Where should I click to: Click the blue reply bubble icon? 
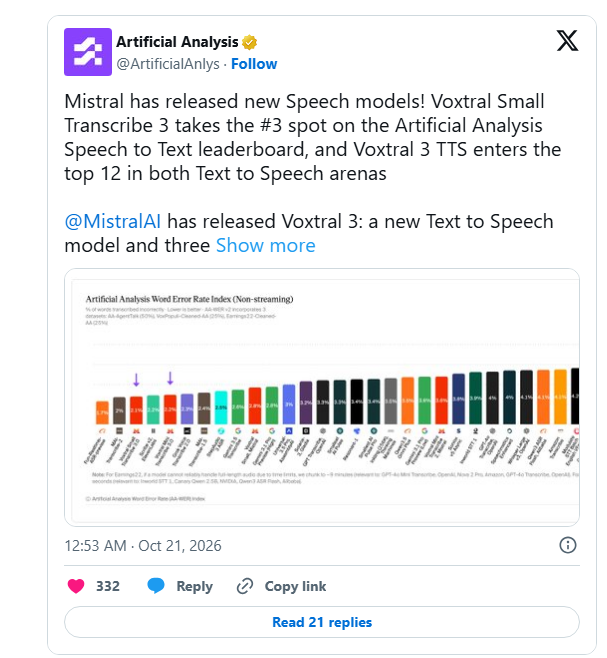[155, 585]
